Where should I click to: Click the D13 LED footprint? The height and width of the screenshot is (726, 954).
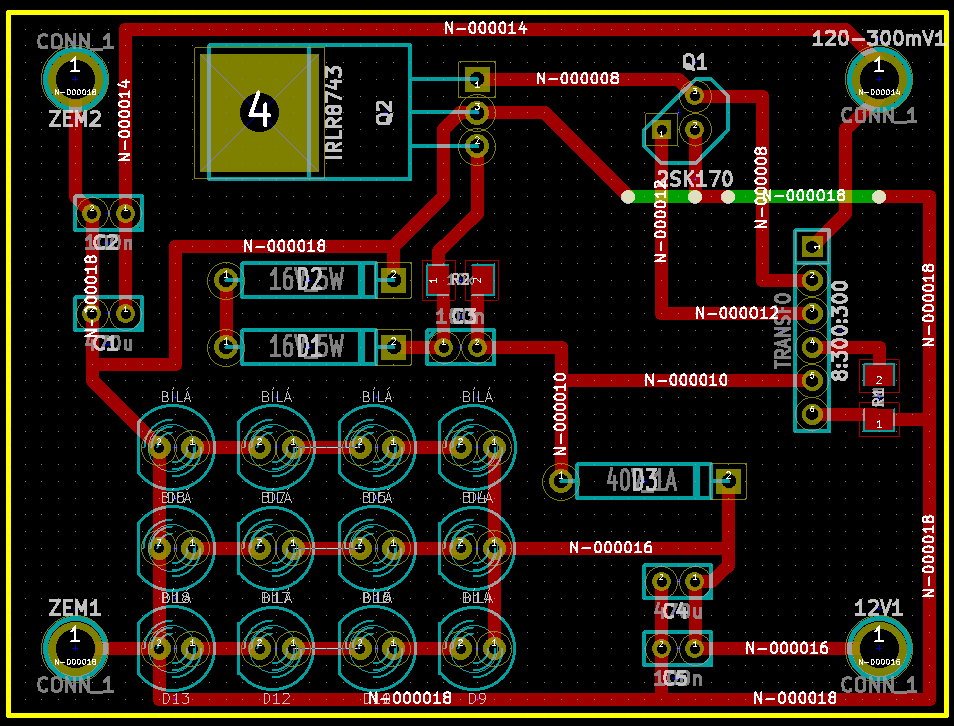click(175, 646)
